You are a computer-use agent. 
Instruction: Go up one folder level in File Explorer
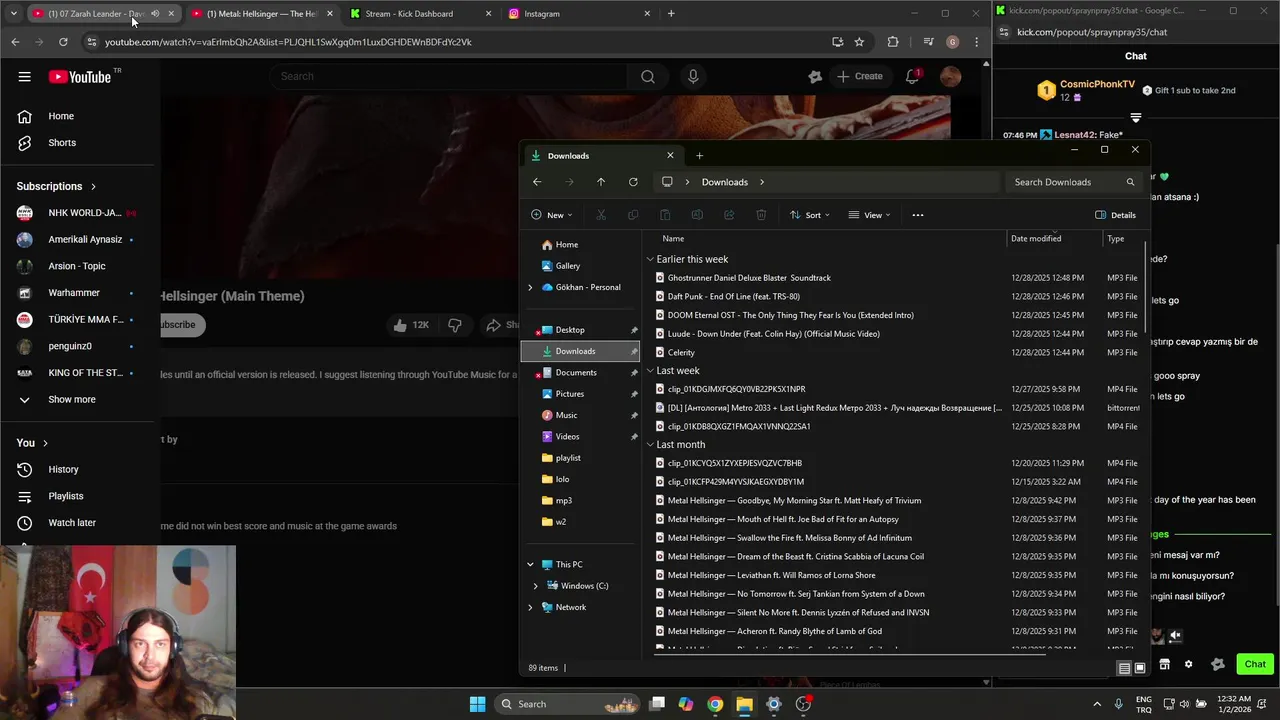coord(601,182)
